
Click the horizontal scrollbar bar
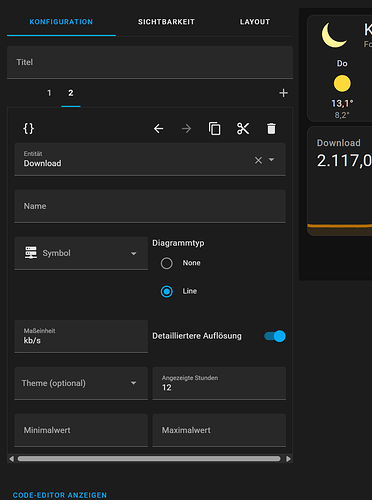(x=149, y=459)
